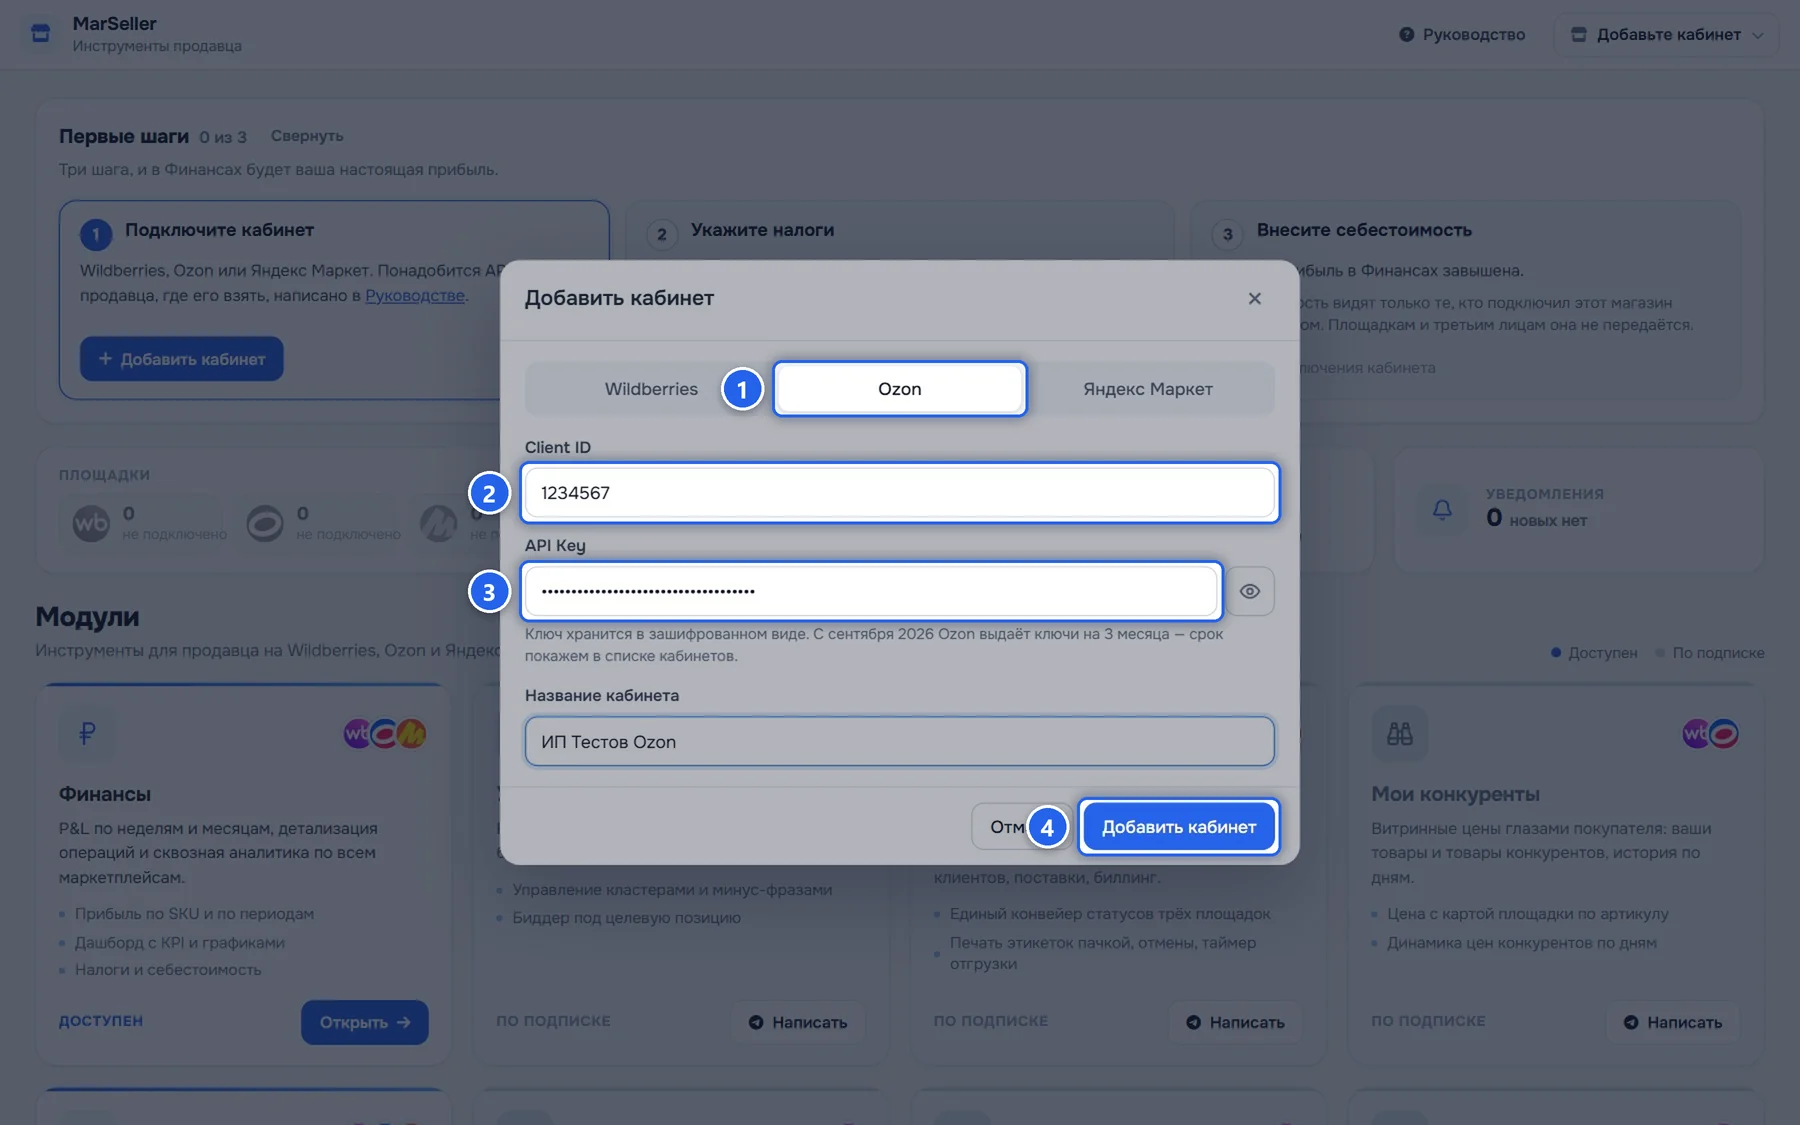
Task: Open the Руководство help link in header
Action: (x=1462, y=34)
